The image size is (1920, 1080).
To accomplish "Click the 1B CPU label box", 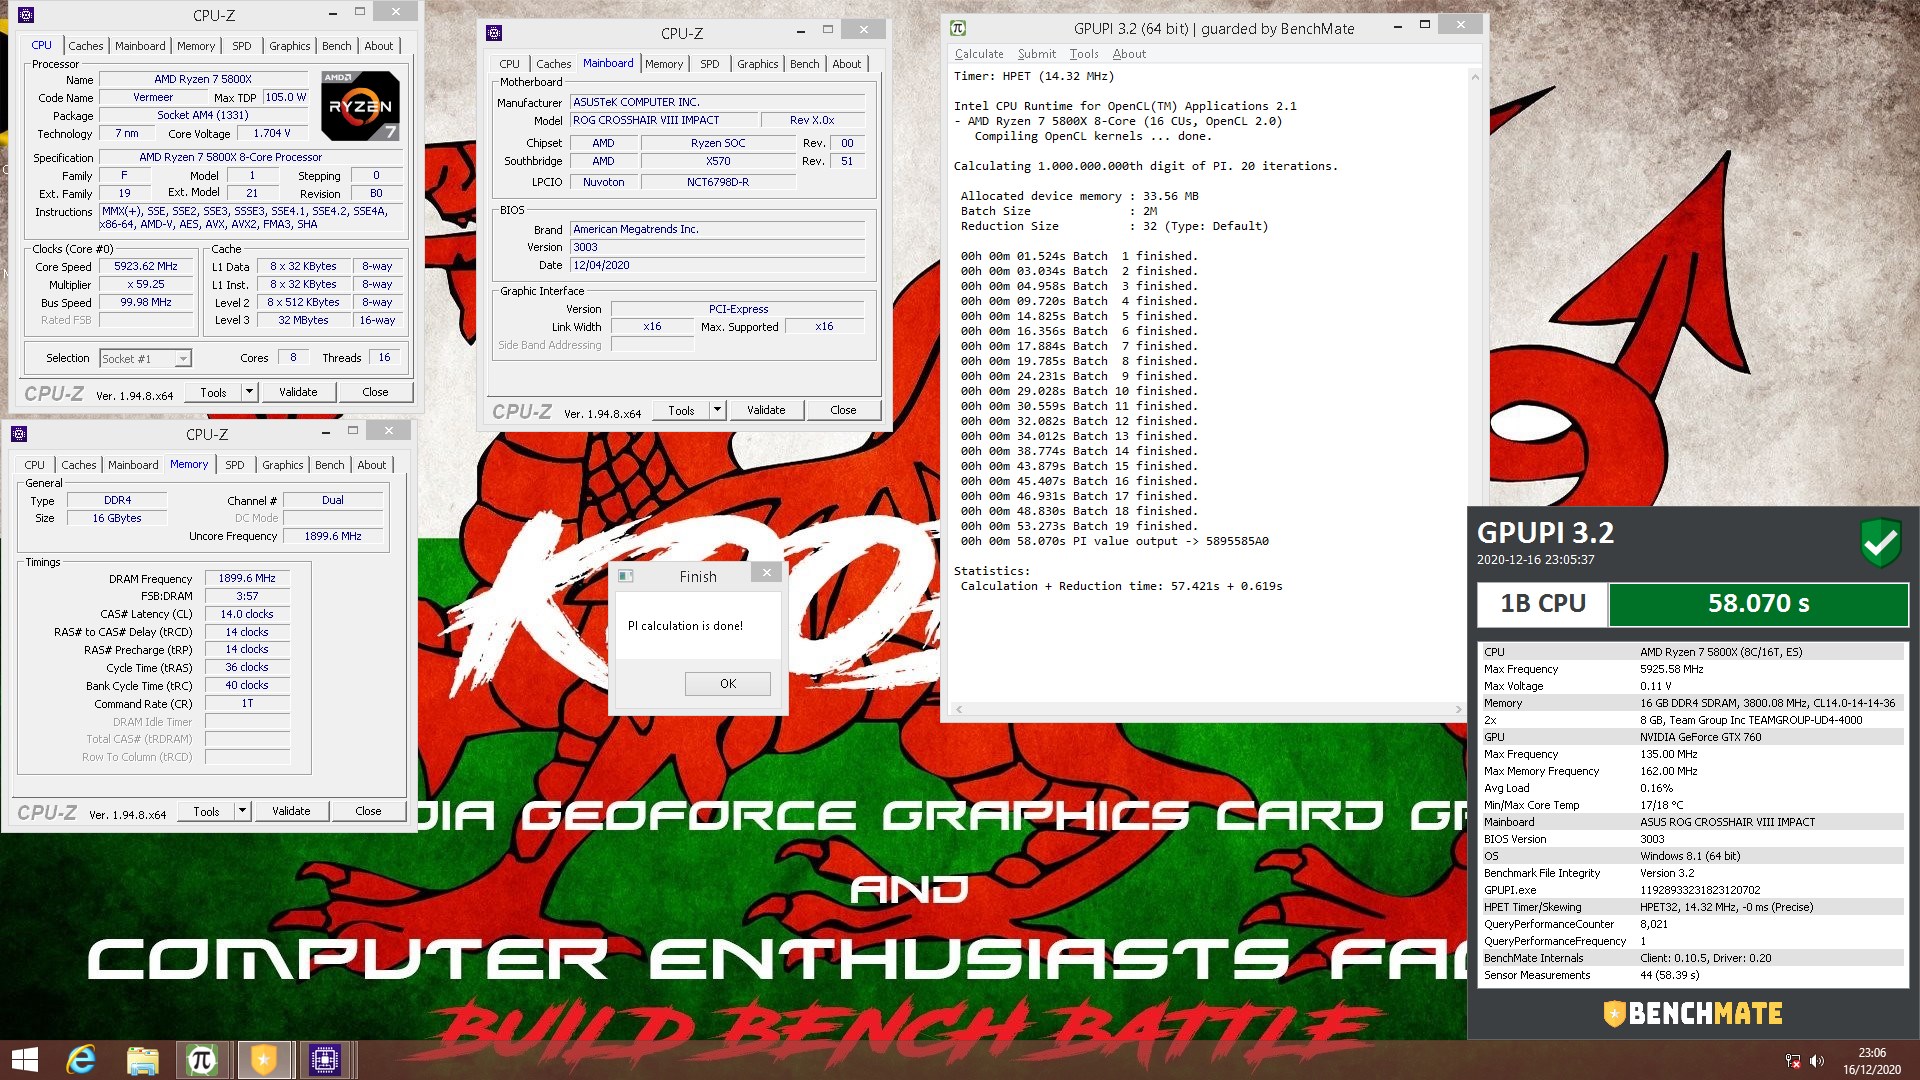I will click(1542, 603).
